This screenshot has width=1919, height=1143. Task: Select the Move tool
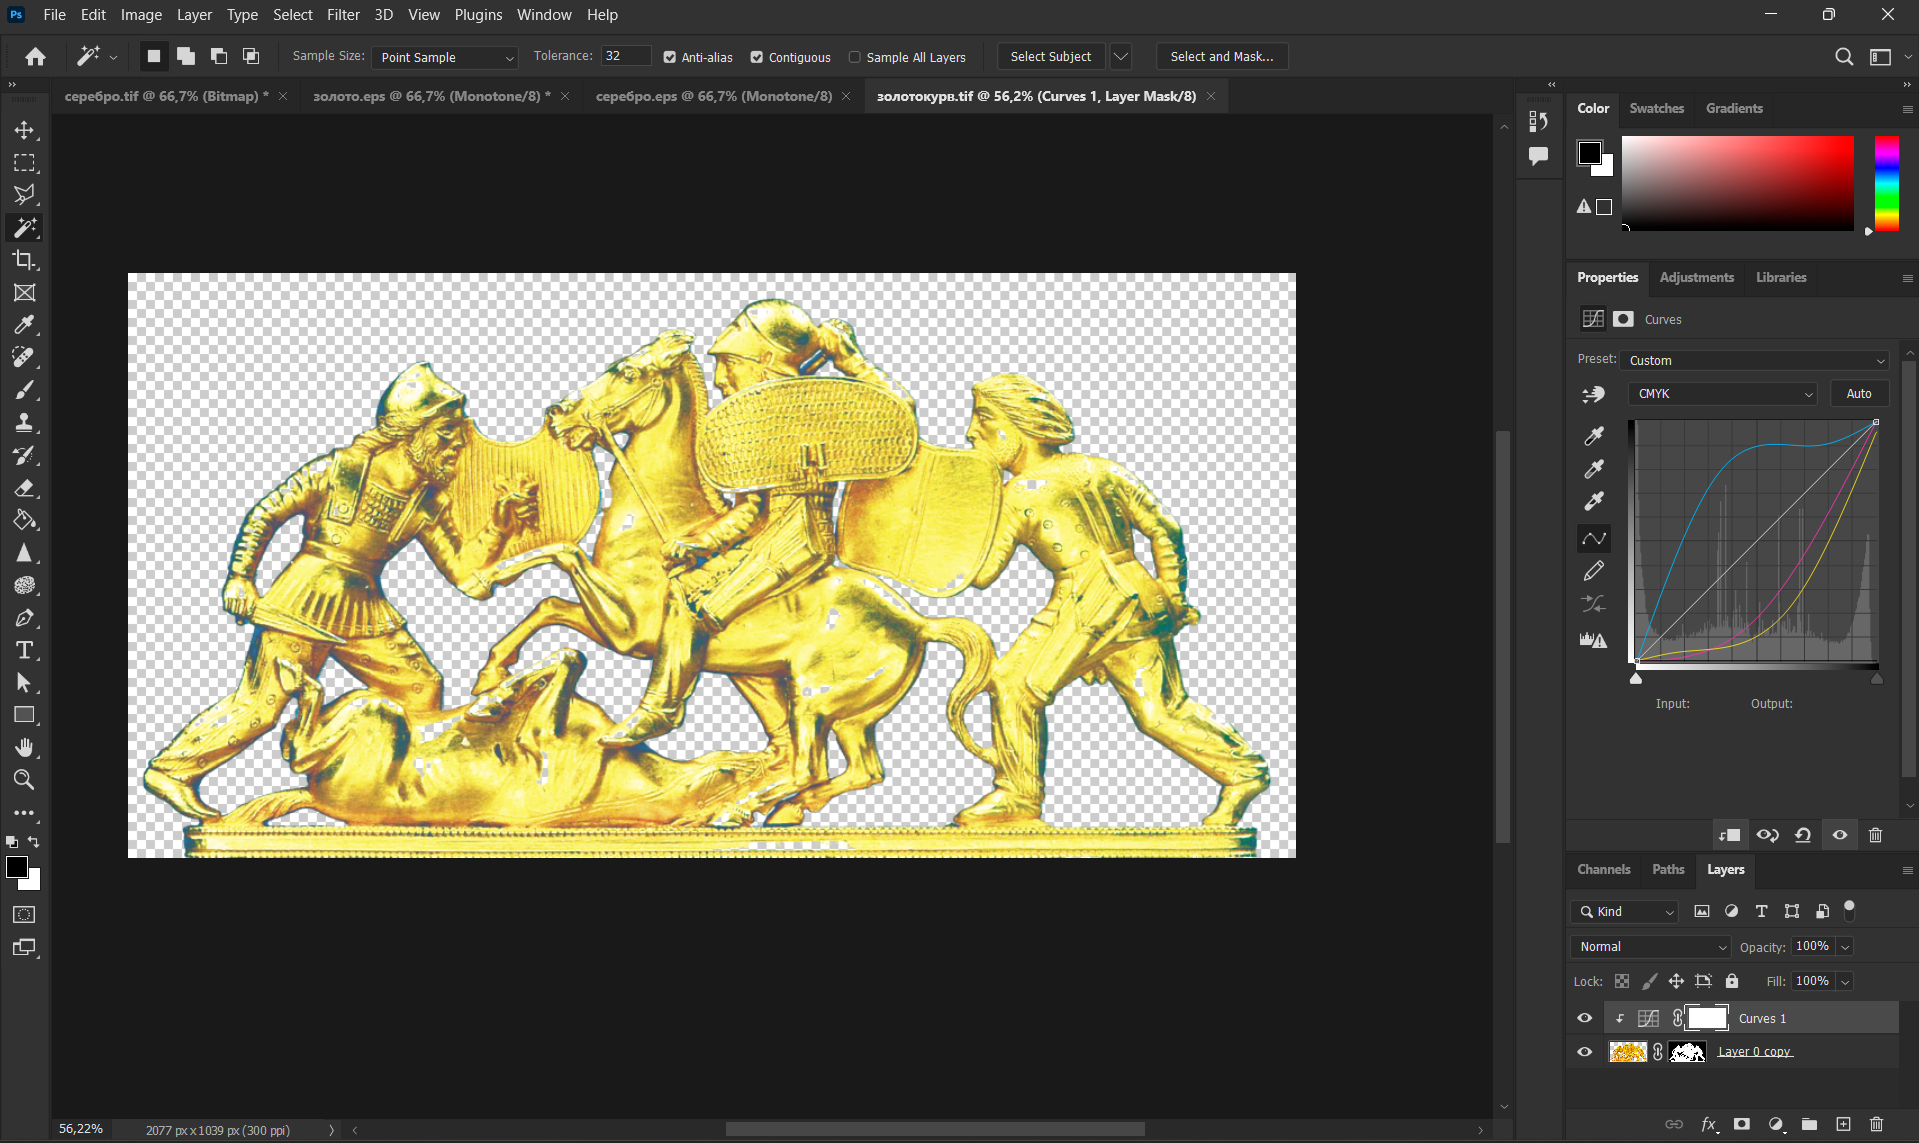24,130
